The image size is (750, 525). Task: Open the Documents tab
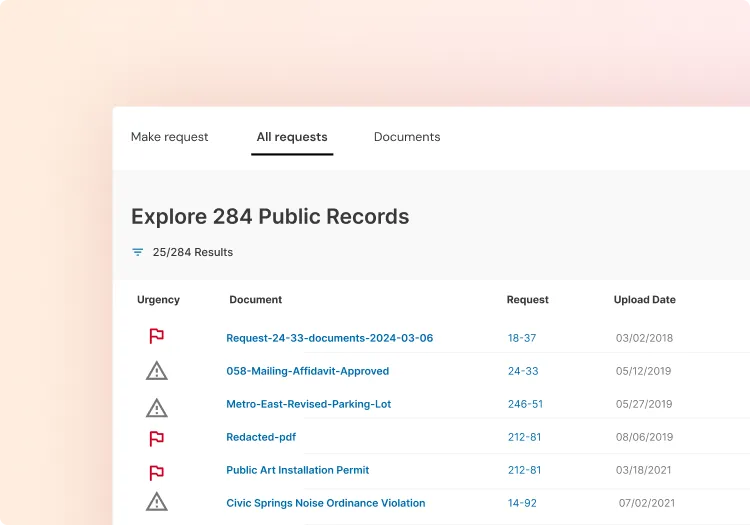[x=407, y=137]
